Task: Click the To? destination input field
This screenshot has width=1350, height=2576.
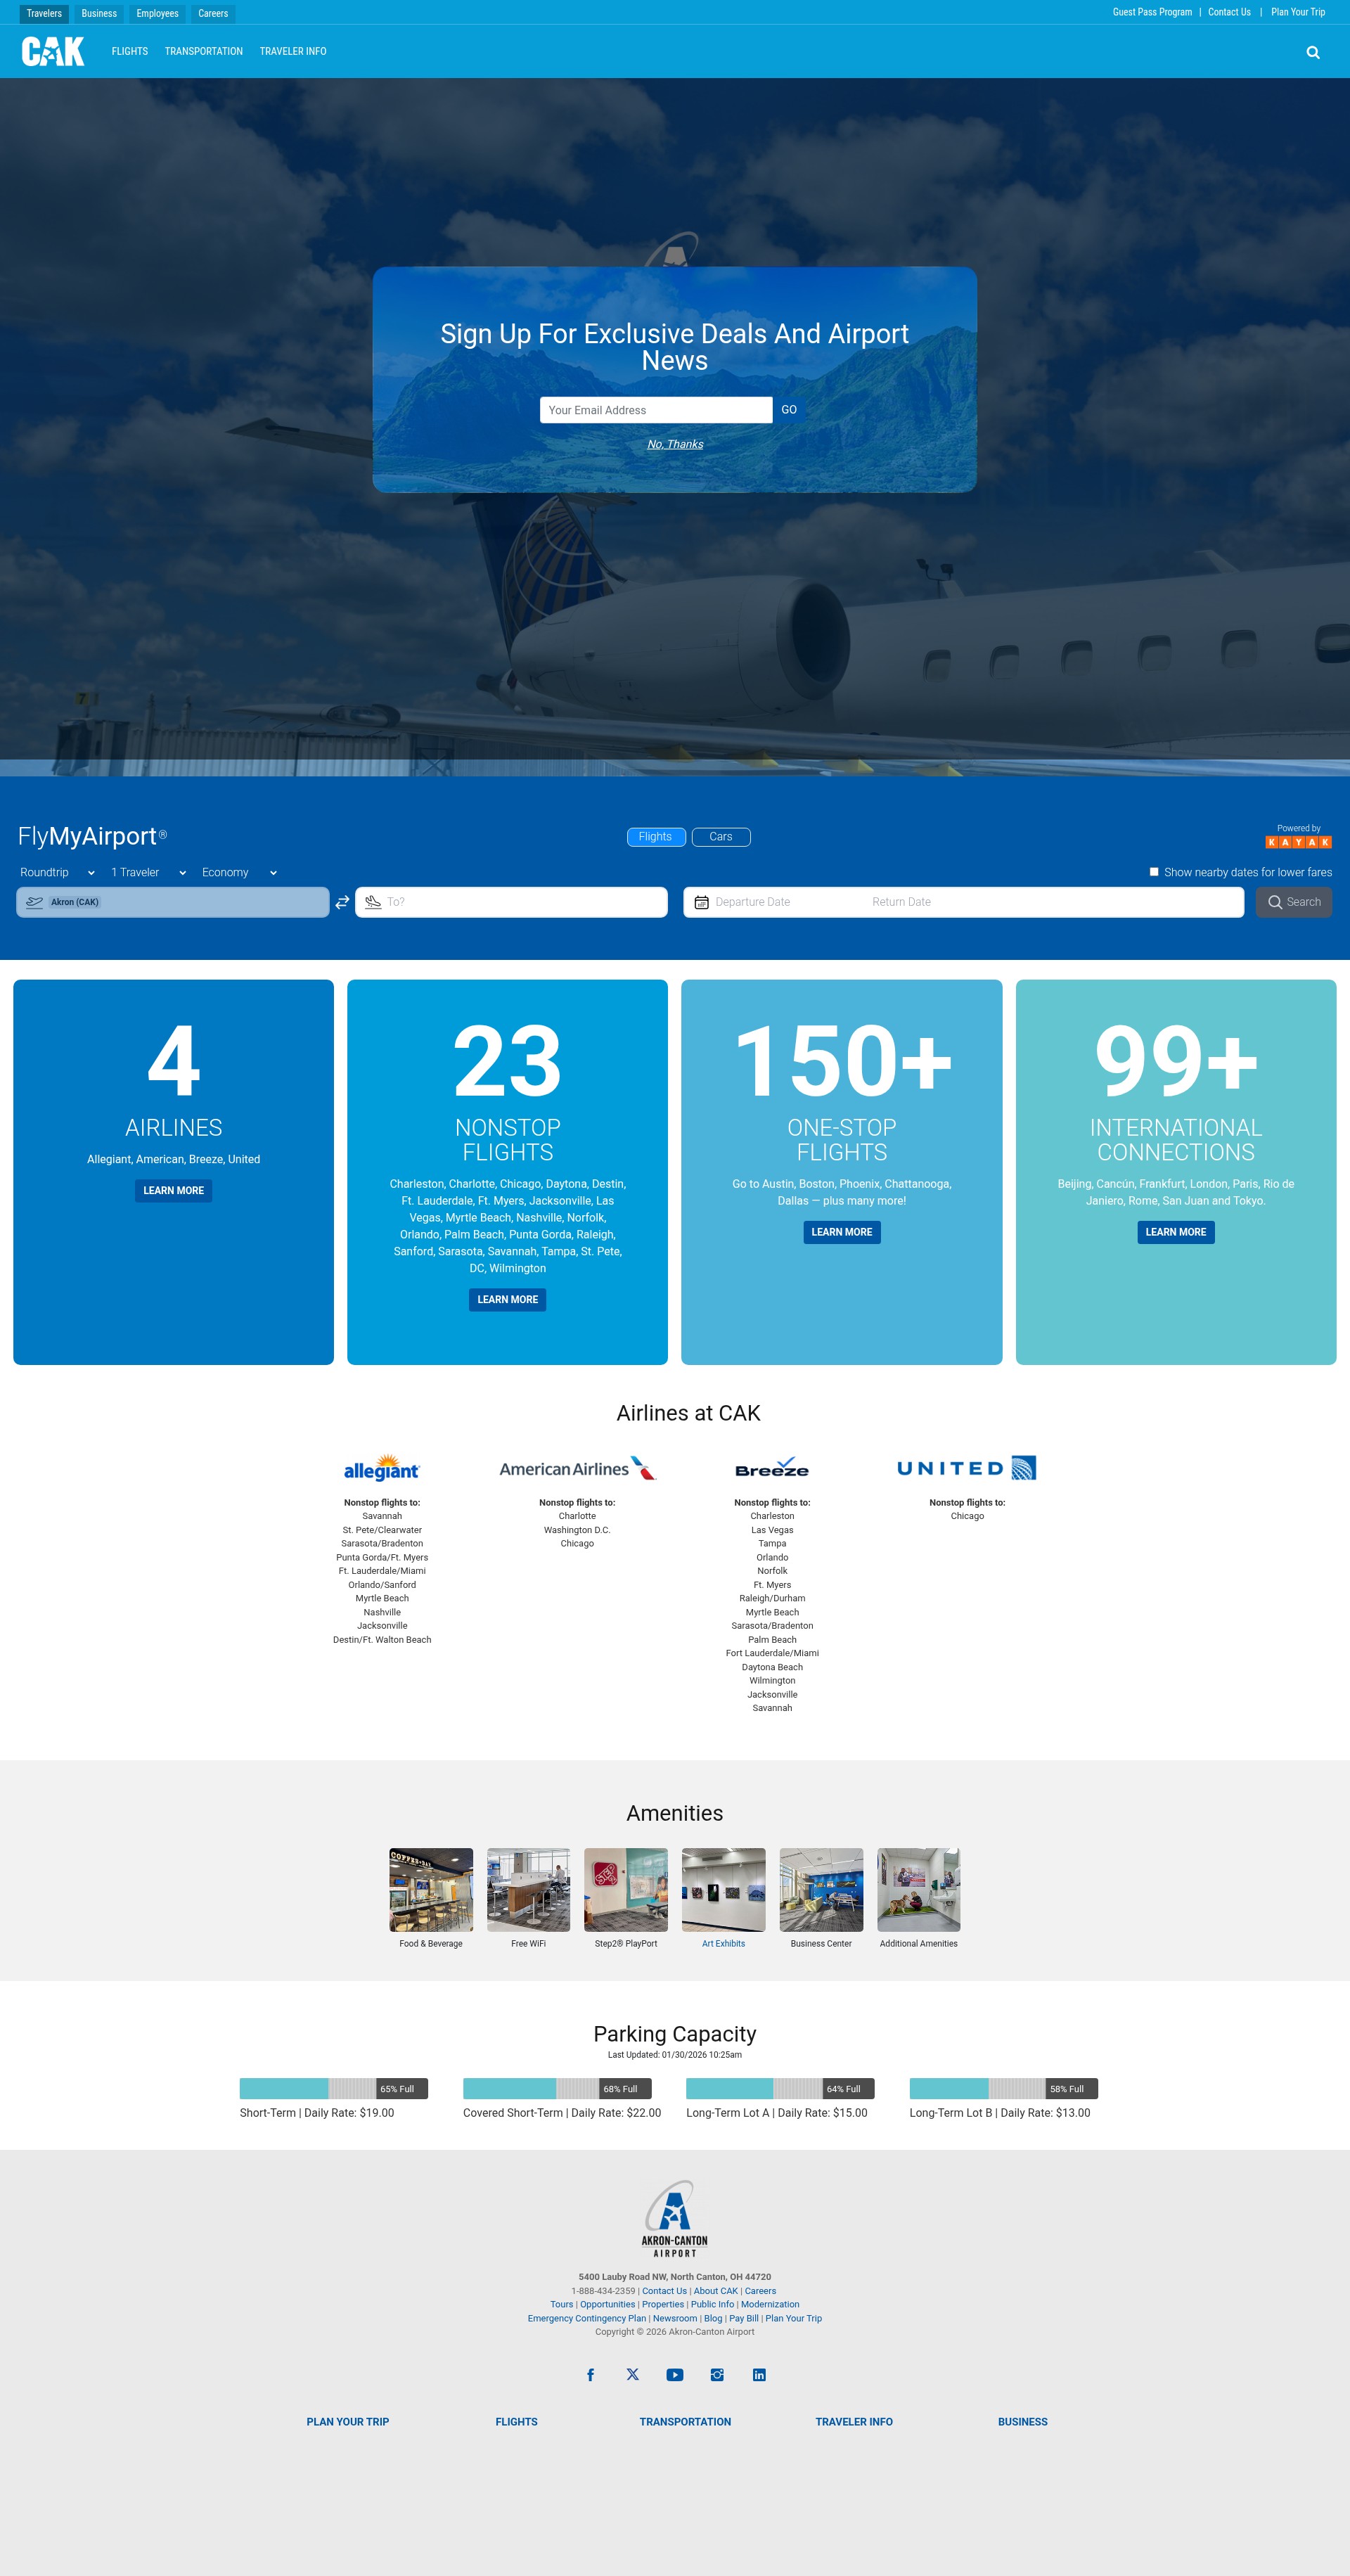Action: click(x=511, y=902)
